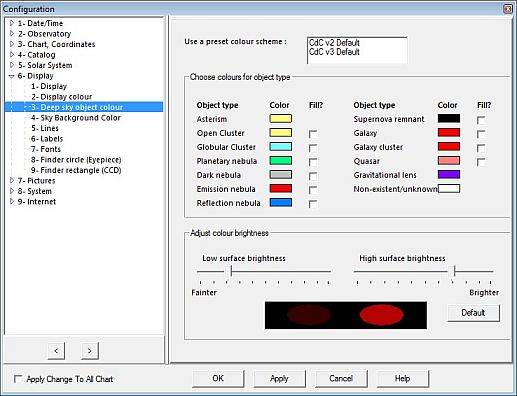This screenshot has width=517, height=396.
Task: Enable Fill for Reflection nebula
Action: tap(313, 204)
